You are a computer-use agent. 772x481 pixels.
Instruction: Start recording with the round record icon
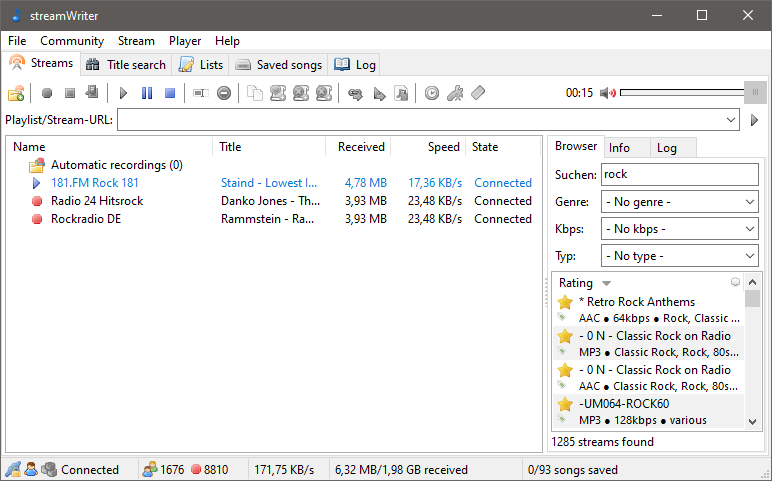tap(47, 93)
